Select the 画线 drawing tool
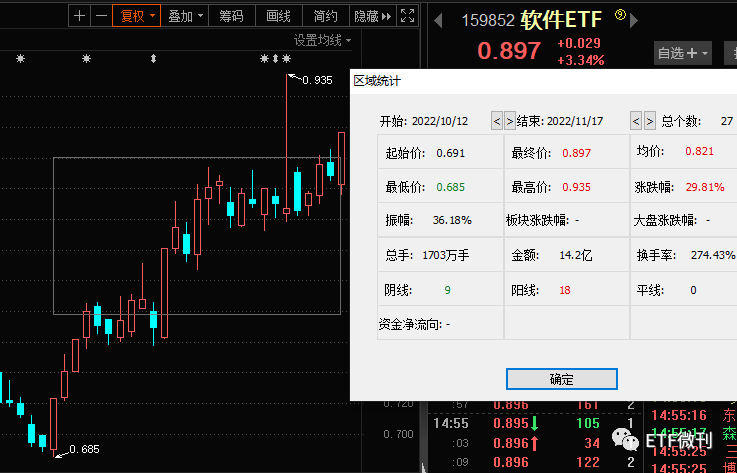The height and width of the screenshot is (473, 737). point(279,16)
